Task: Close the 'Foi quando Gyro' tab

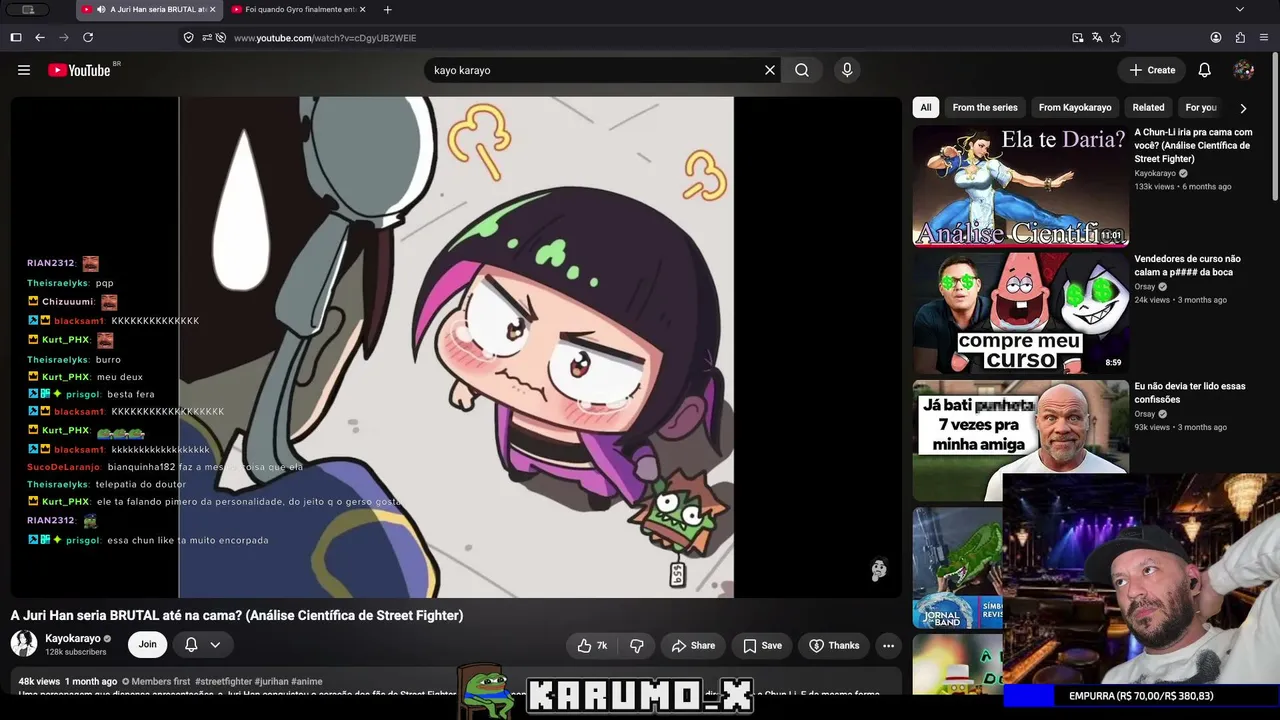Action: click(362, 10)
